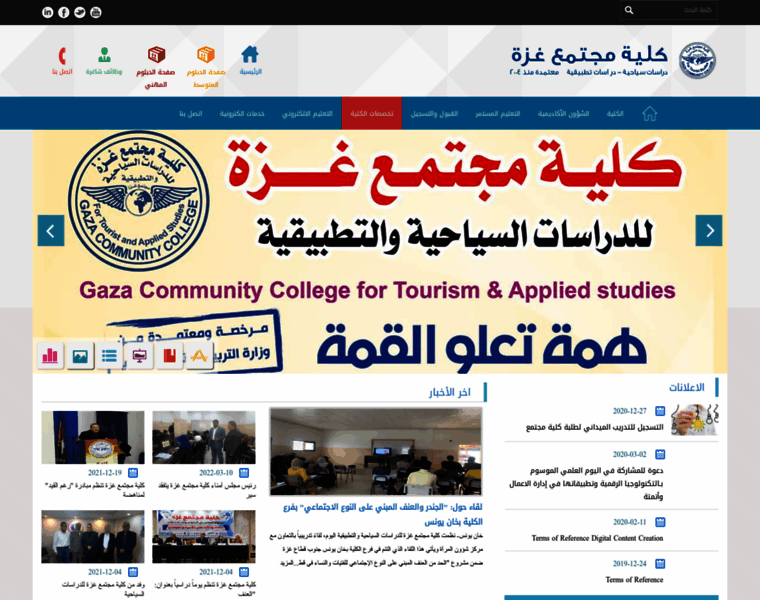Open the القبول والتسجيل nav menu
This screenshot has width=760, height=600.
click(434, 114)
